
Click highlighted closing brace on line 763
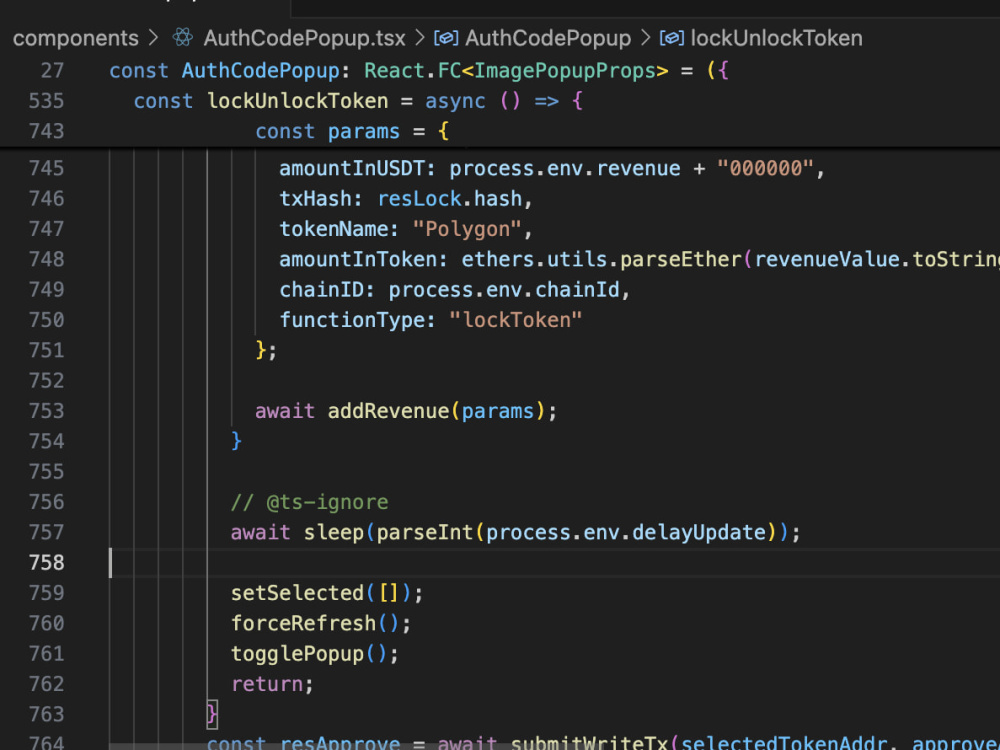pyautogui.click(x=212, y=714)
